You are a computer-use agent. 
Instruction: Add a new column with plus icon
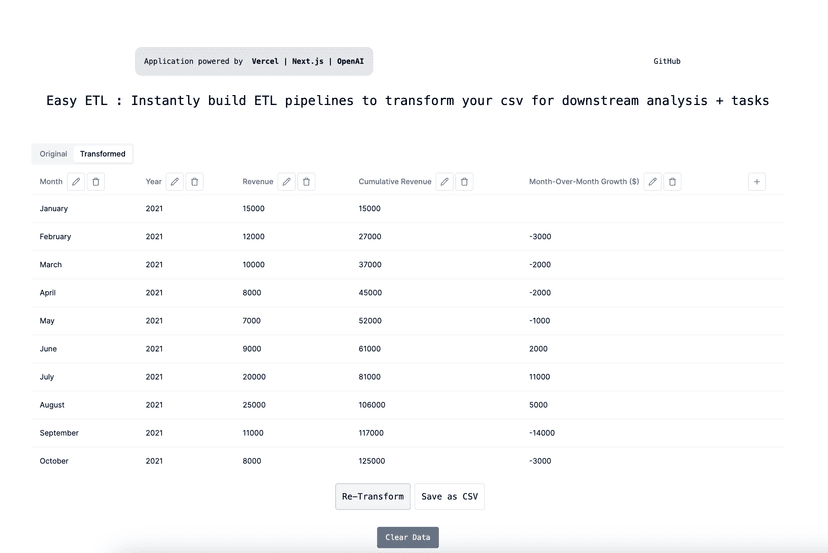coord(757,182)
